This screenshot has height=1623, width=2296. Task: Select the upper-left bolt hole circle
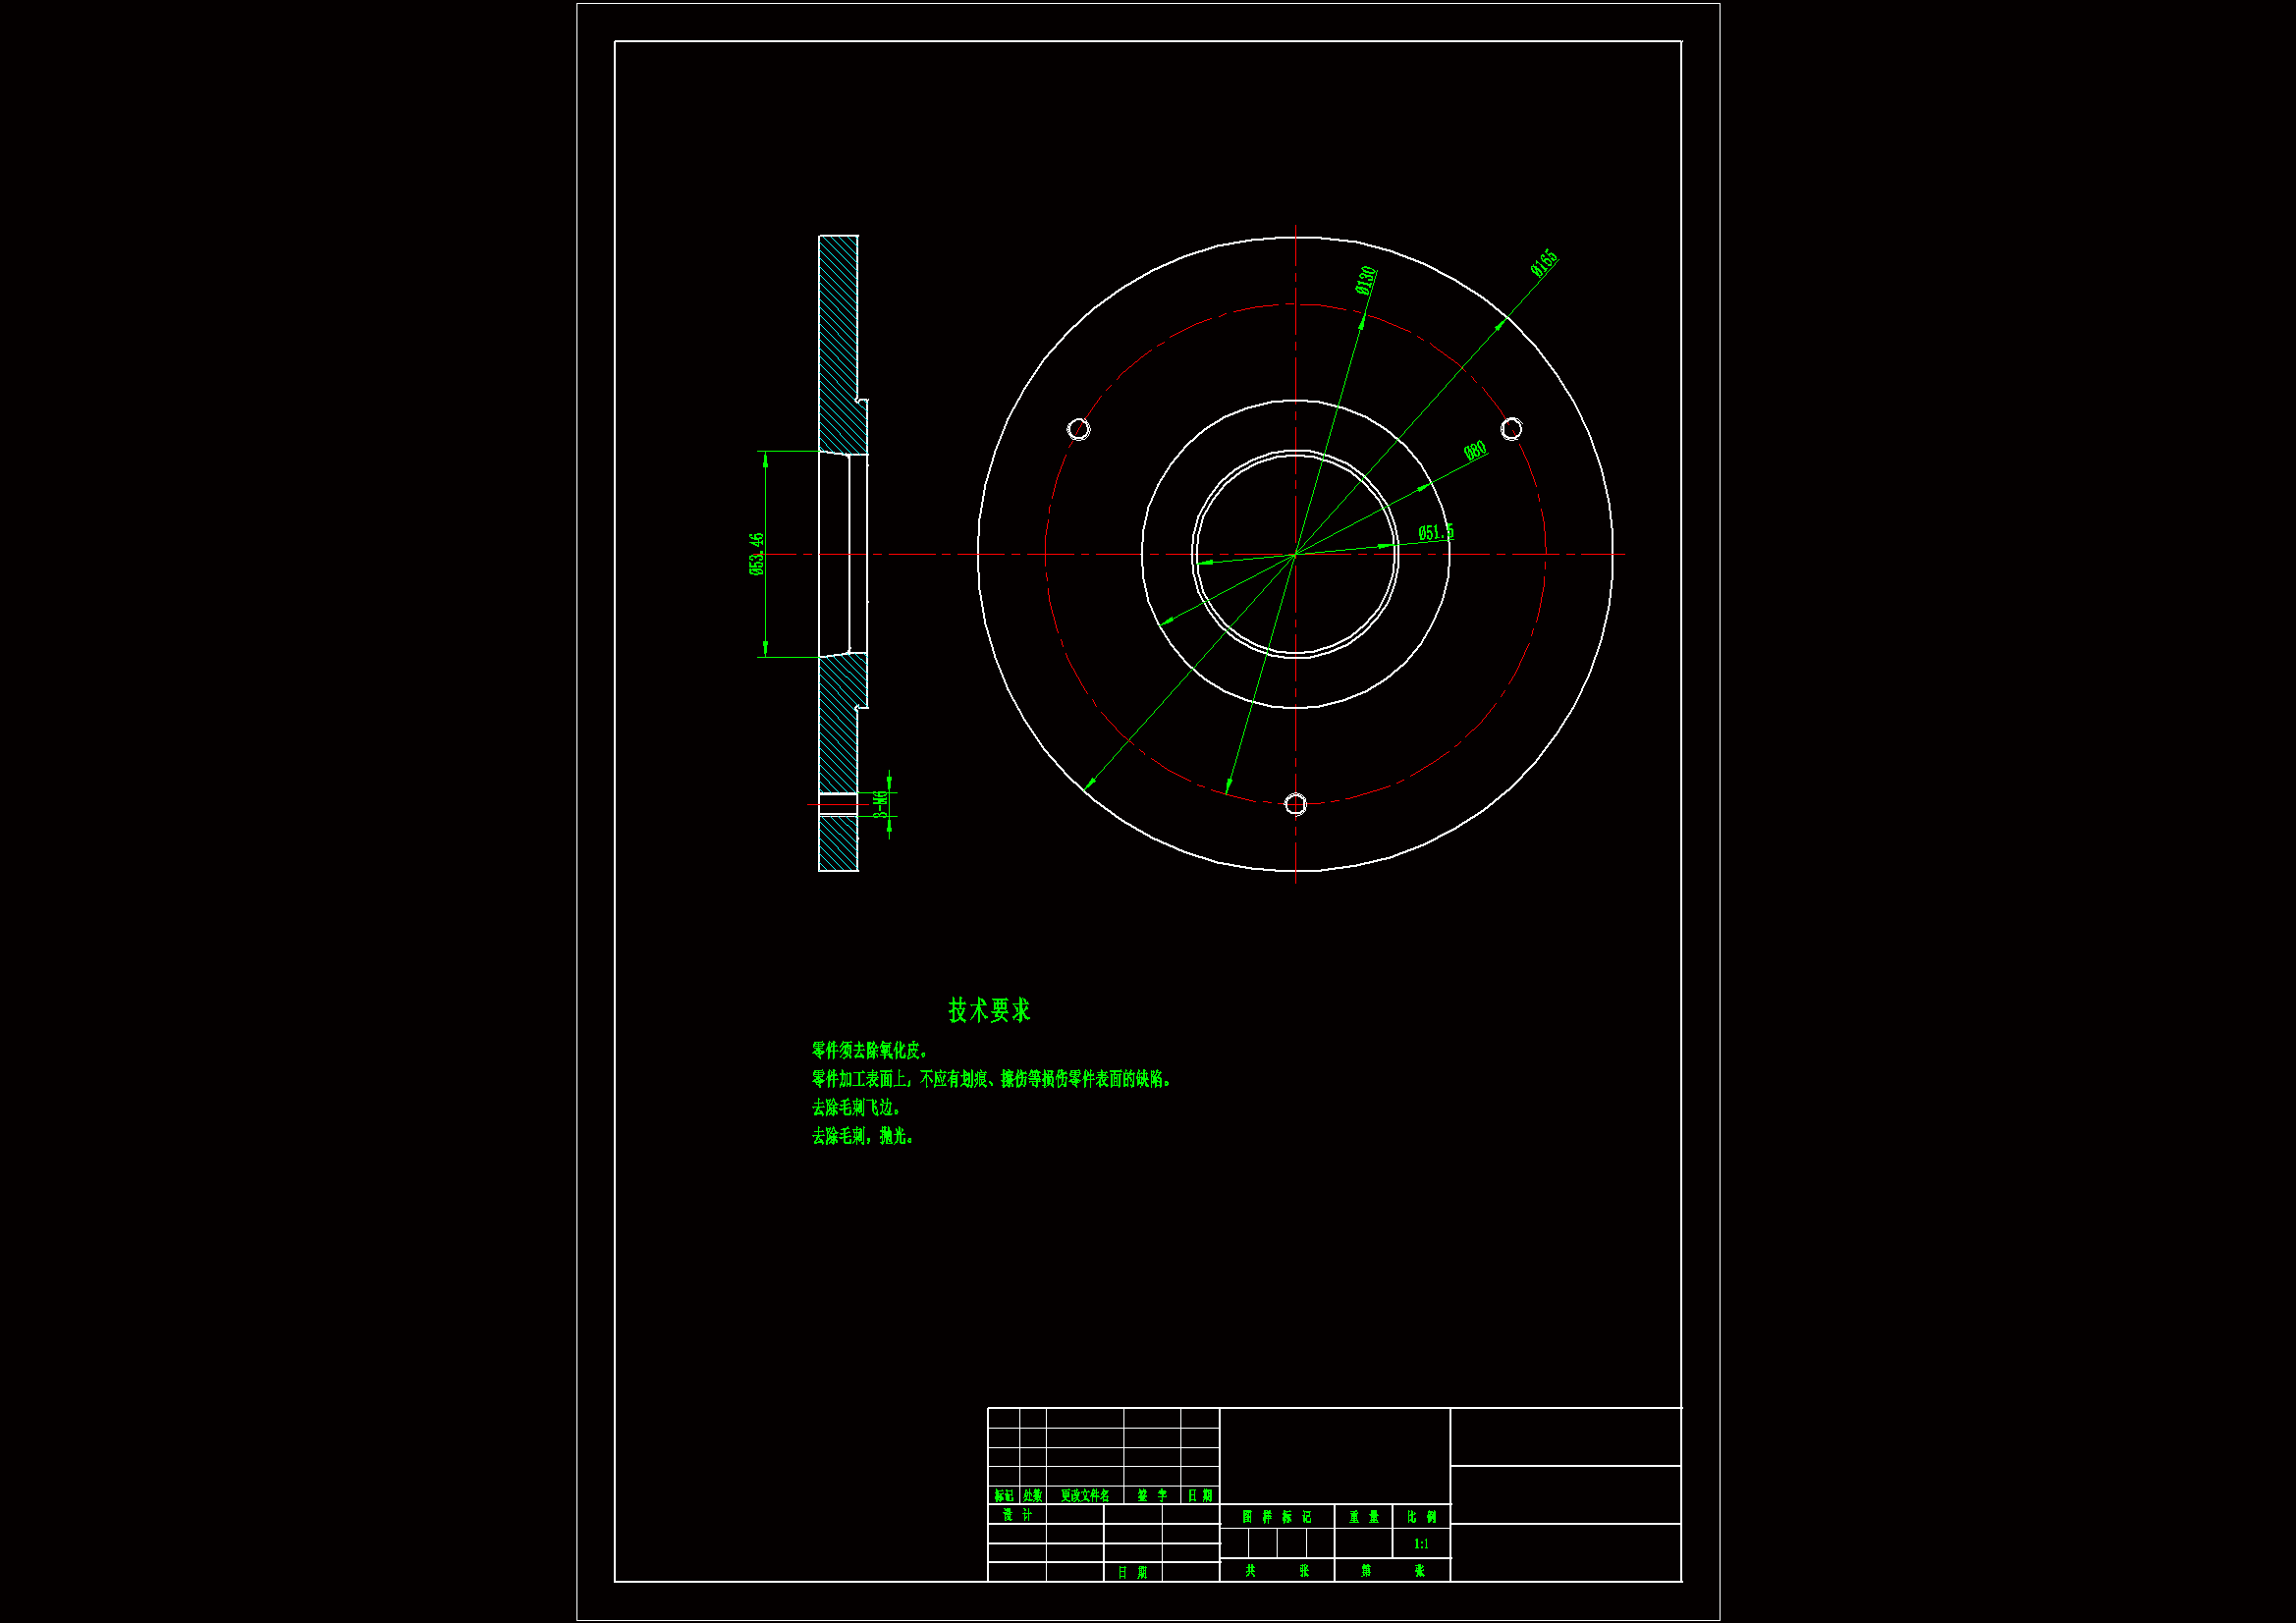click(1078, 429)
